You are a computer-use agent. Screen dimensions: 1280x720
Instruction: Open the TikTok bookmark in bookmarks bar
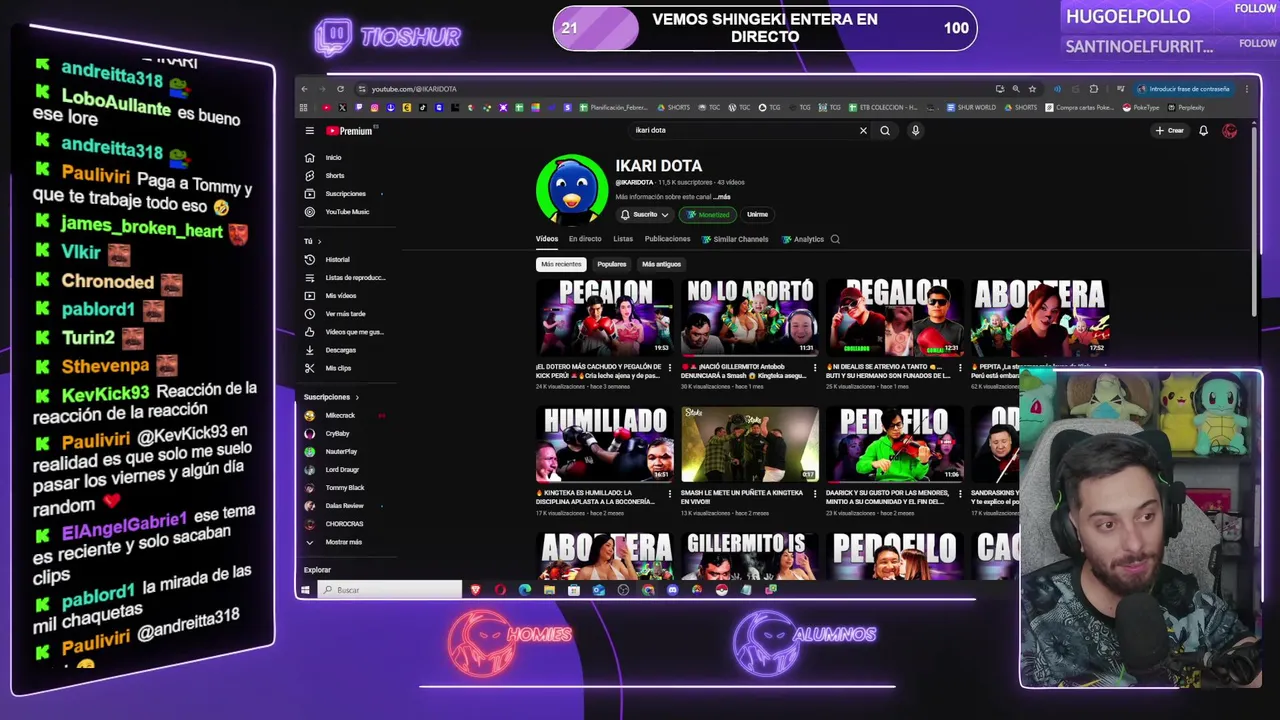423,108
